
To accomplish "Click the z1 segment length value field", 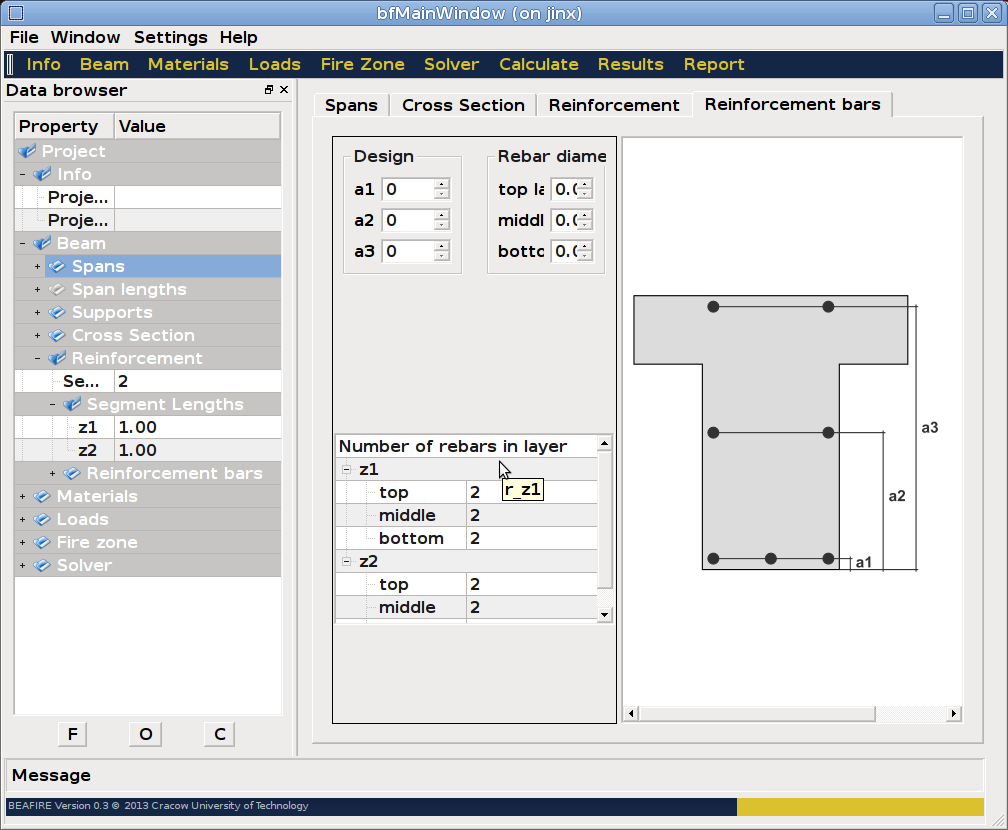I will pyautogui.click(x=197, y=428).
